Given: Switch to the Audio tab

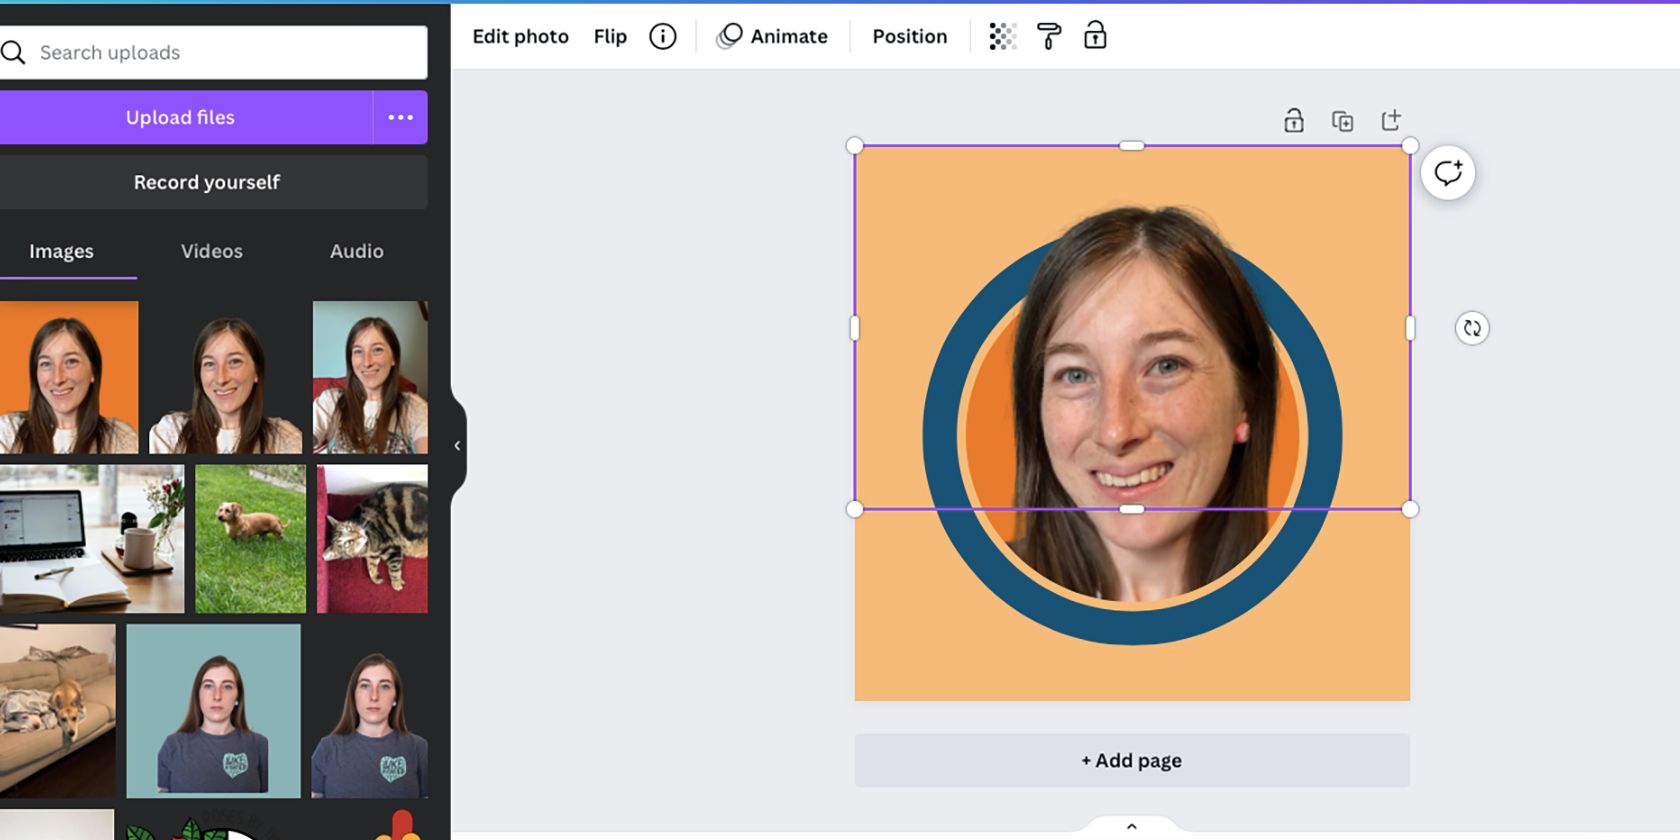Looking at the screenshot, I should click(357, 252).
